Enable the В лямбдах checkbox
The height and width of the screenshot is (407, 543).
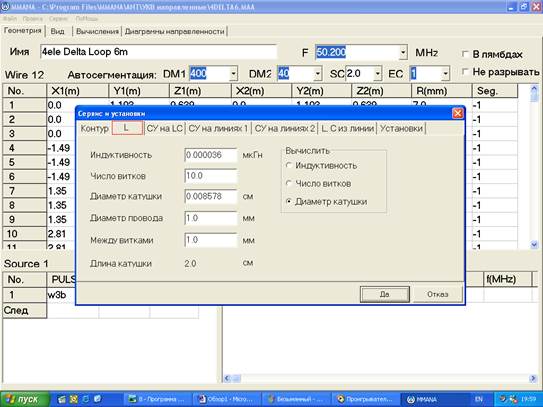click(x=465, y=54)
